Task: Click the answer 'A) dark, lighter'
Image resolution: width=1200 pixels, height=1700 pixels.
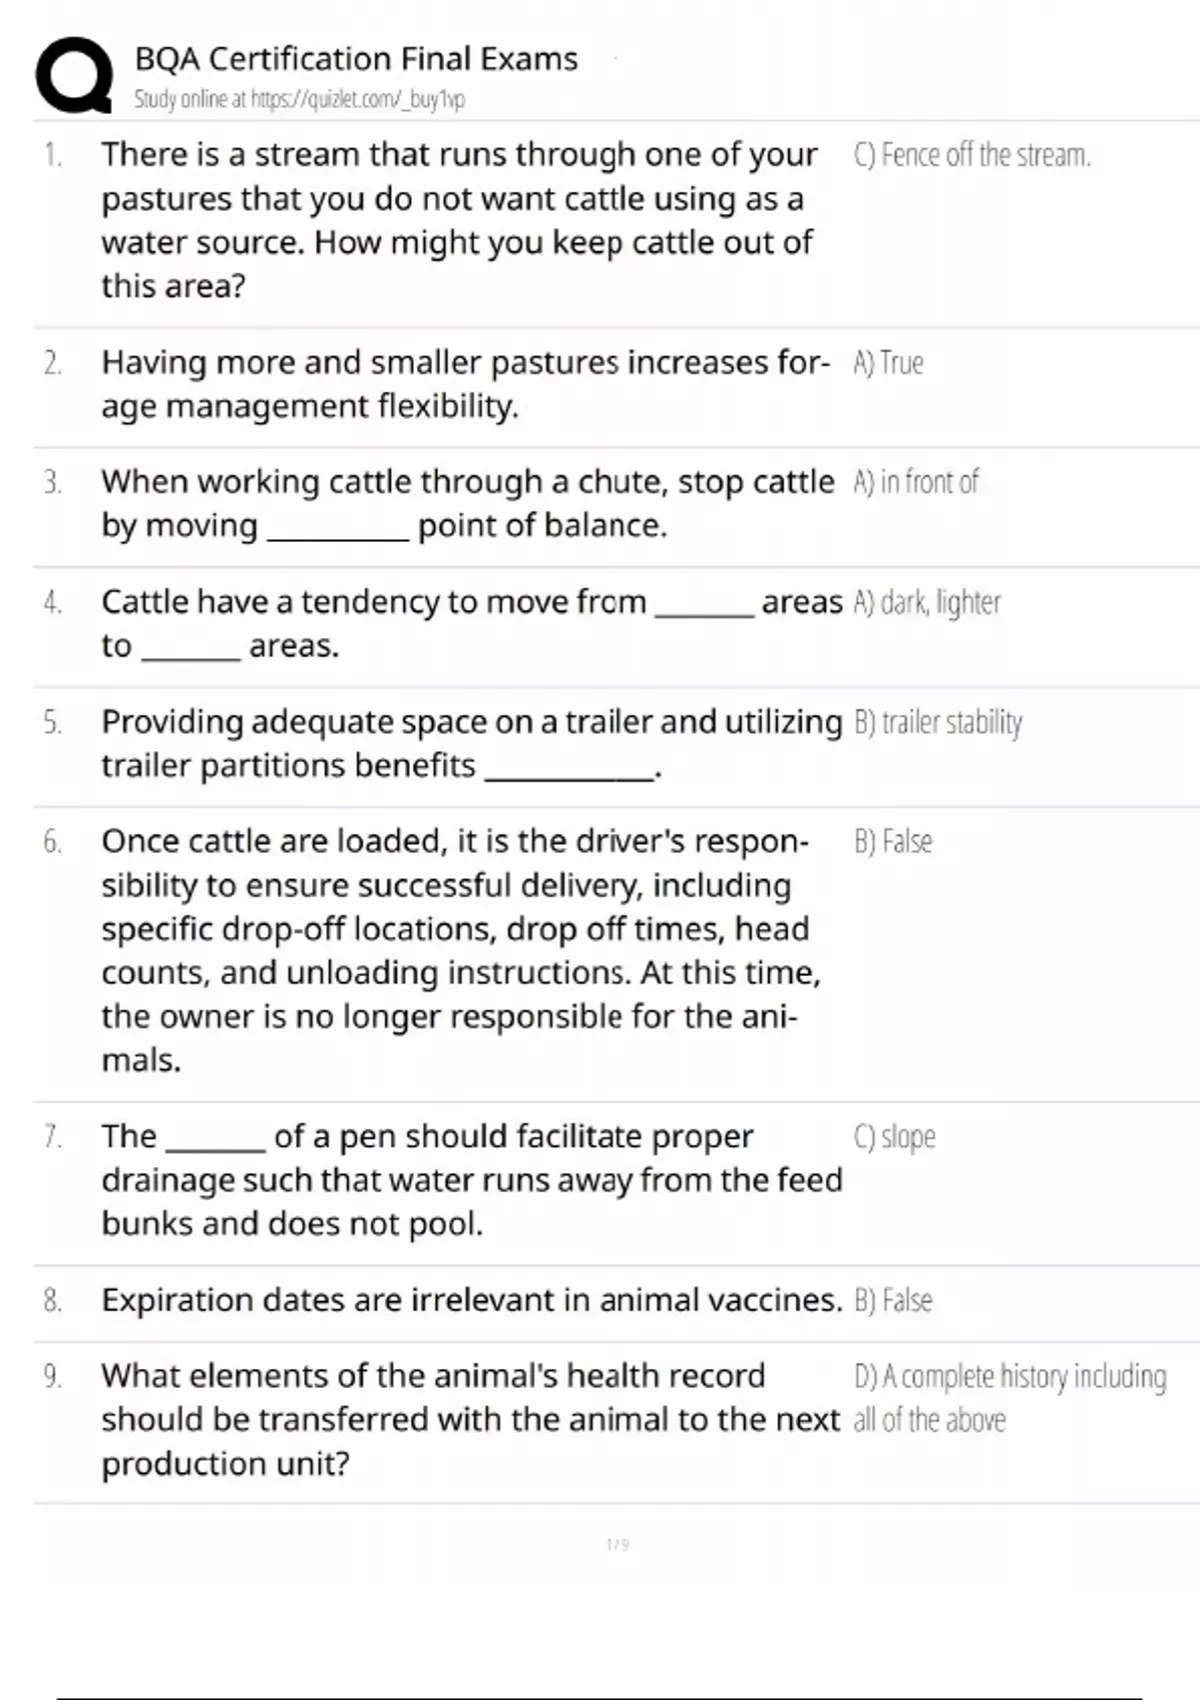Action: pos(927,602)
